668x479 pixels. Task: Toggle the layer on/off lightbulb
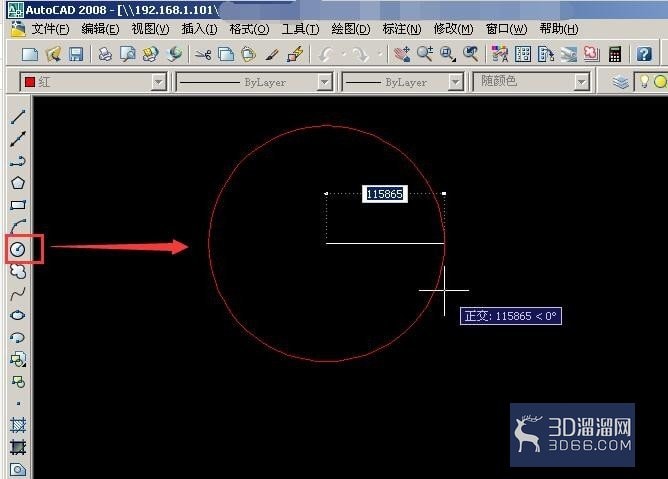click(644, 81)
